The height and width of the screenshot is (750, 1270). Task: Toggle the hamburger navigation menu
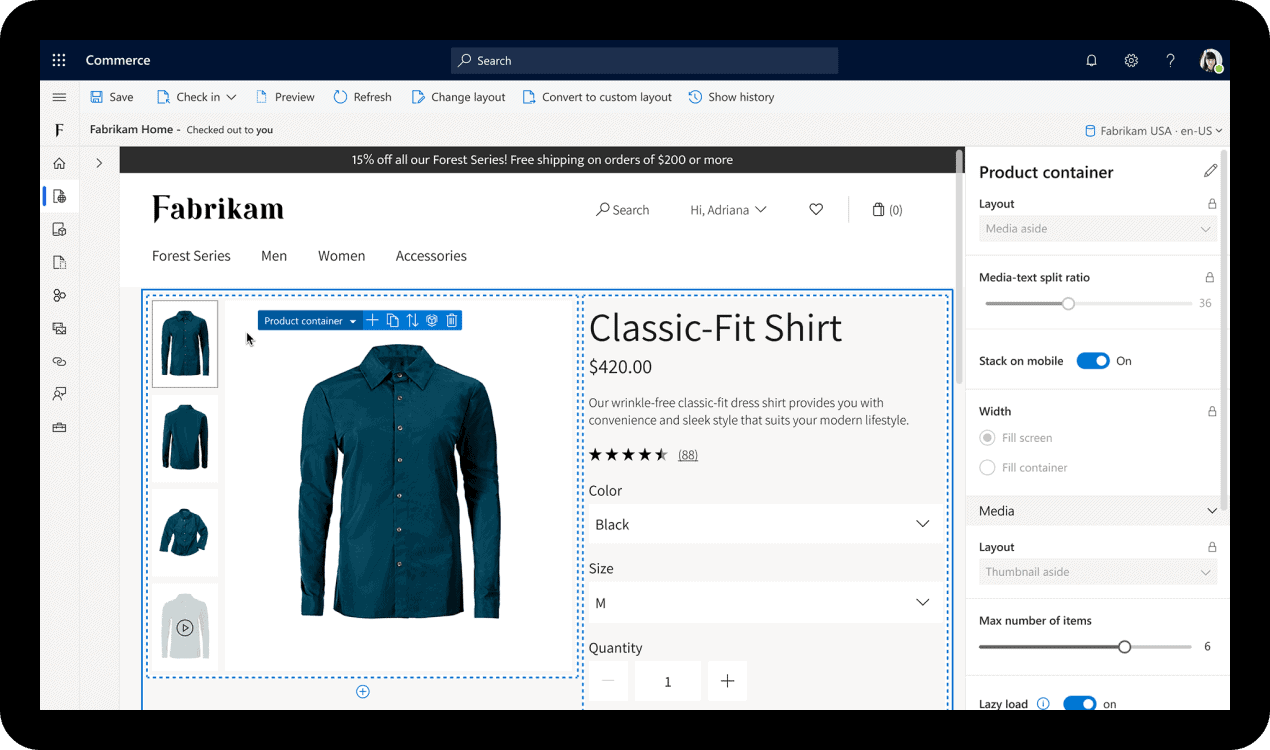(59, 97)
